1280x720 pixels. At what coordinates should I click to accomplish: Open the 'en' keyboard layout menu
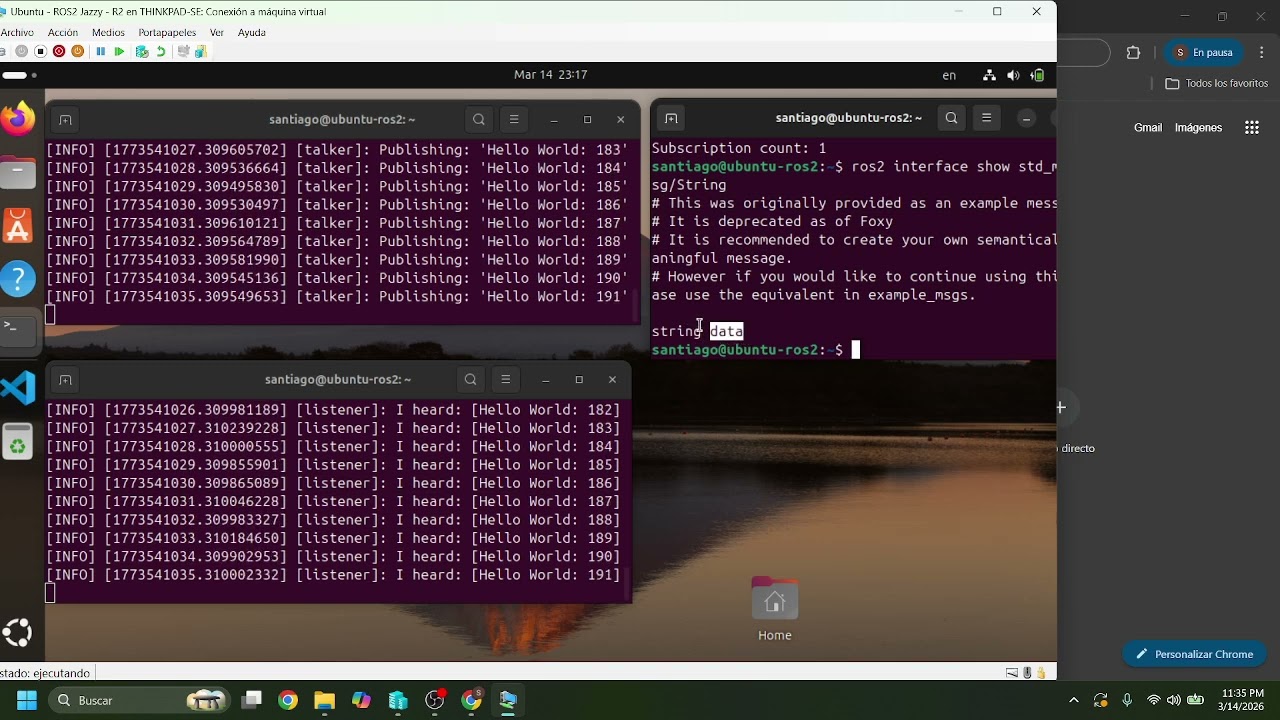click(x=949, y=75)
